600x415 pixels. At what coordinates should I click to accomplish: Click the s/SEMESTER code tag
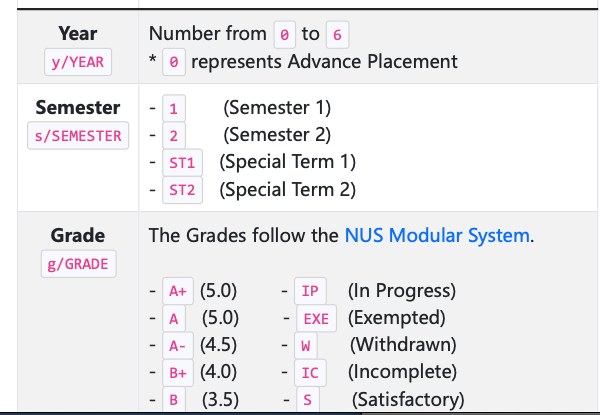(x=78, y=136)
